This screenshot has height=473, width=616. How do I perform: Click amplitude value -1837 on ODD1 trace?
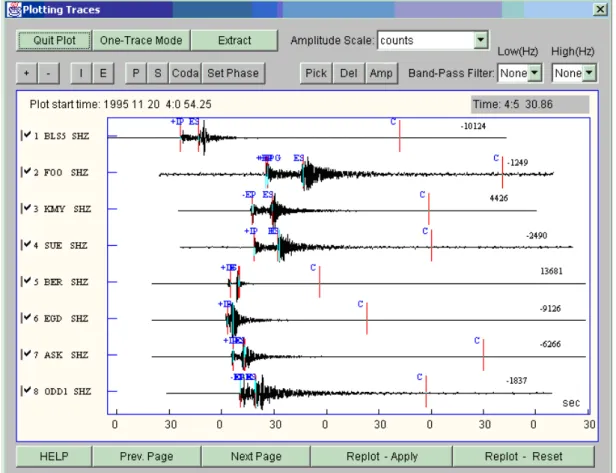pyautogui.click(x=517, y=381)
